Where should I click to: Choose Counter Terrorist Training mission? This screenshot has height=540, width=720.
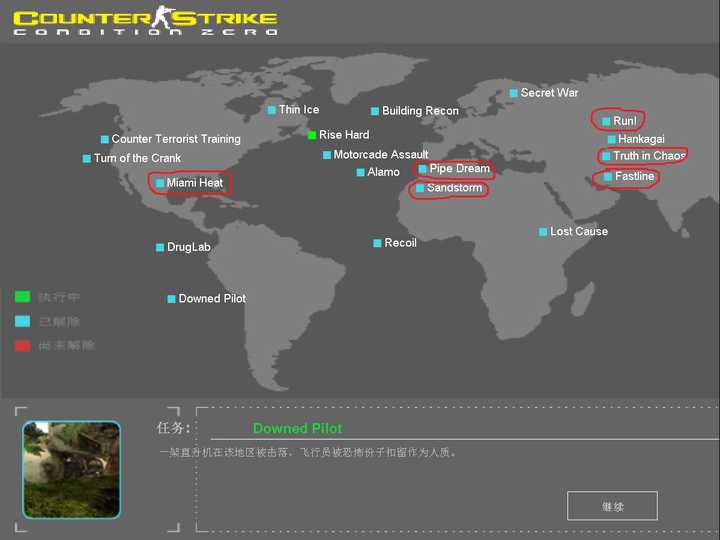coord(171,139)
